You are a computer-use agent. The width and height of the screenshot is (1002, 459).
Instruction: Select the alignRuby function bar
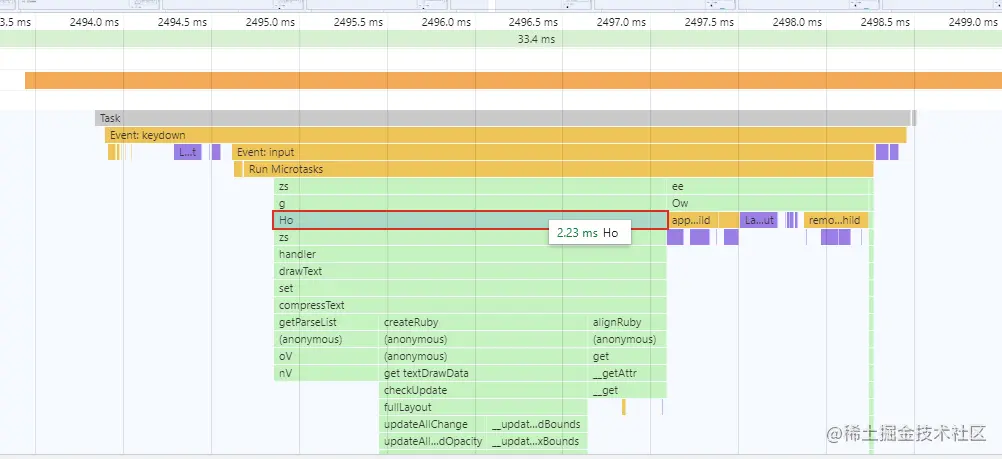point(628,322)
